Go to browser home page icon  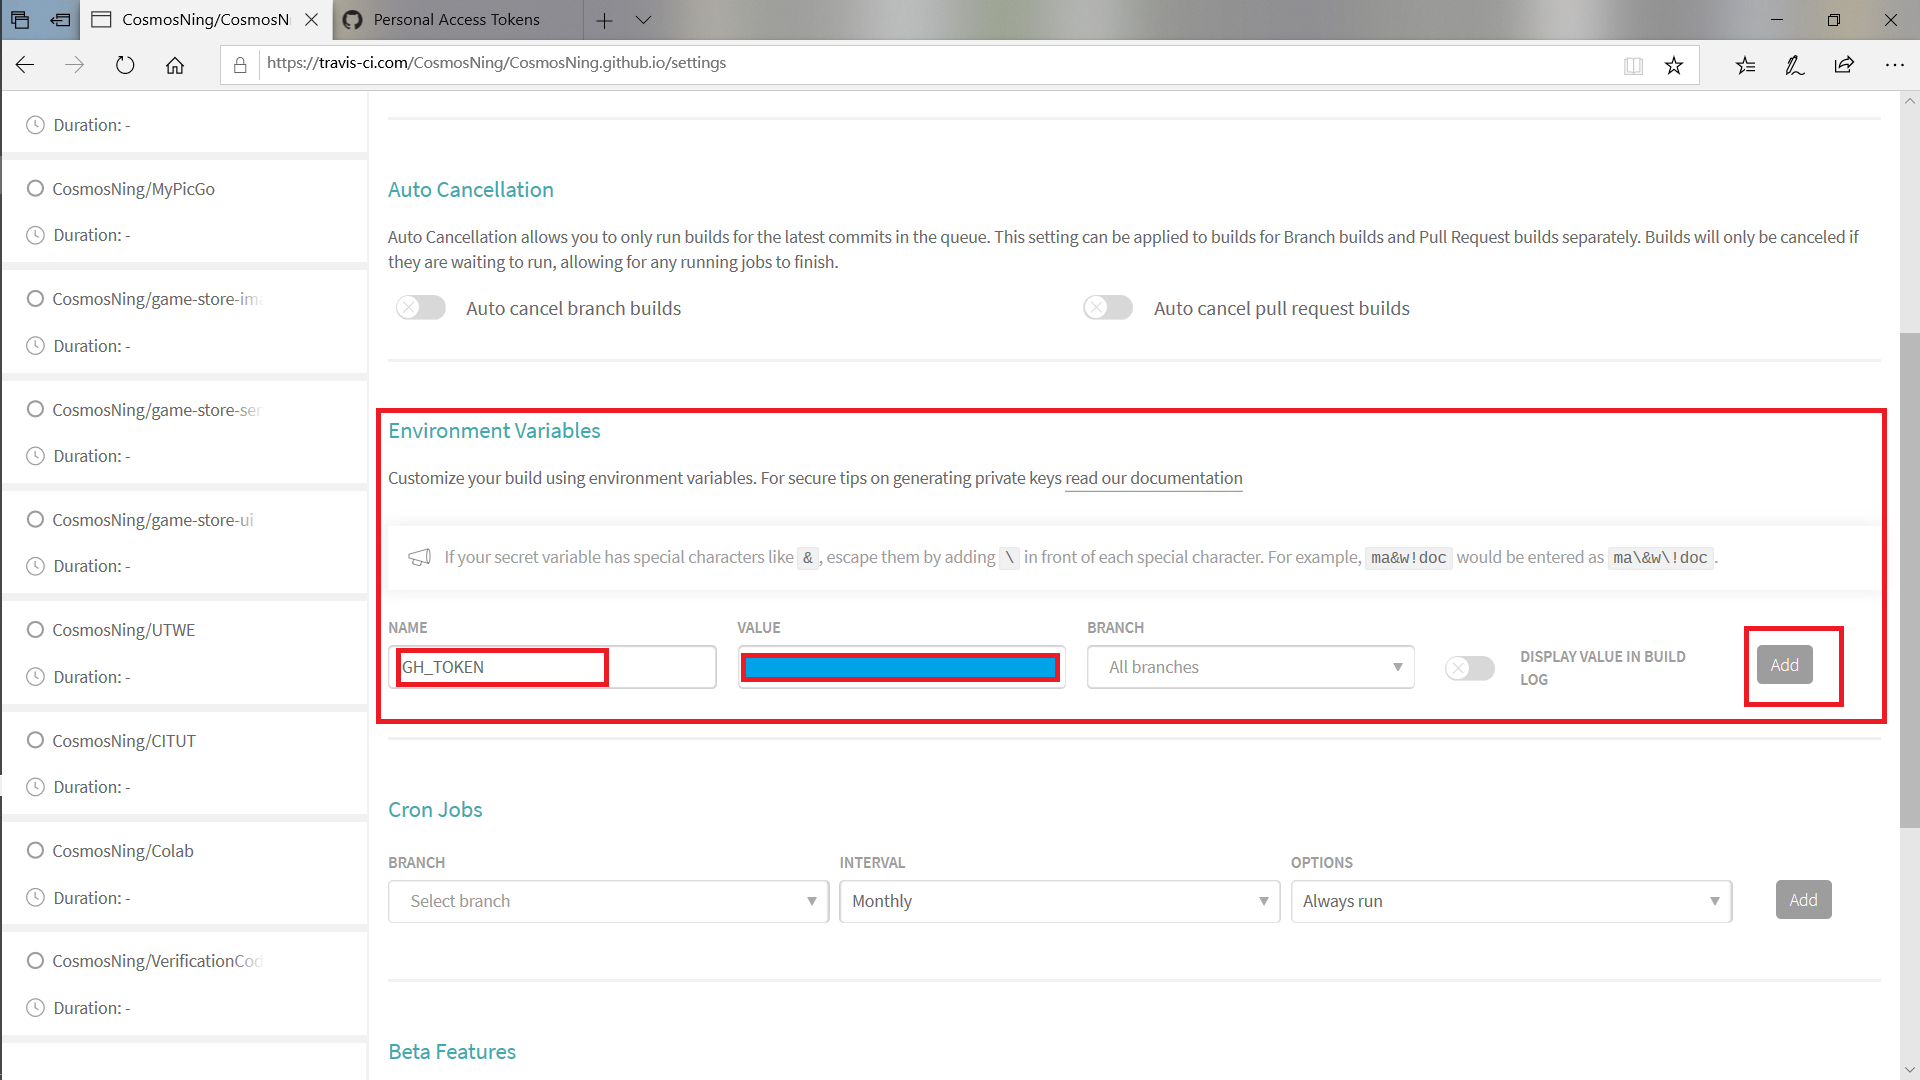(175, 65)
